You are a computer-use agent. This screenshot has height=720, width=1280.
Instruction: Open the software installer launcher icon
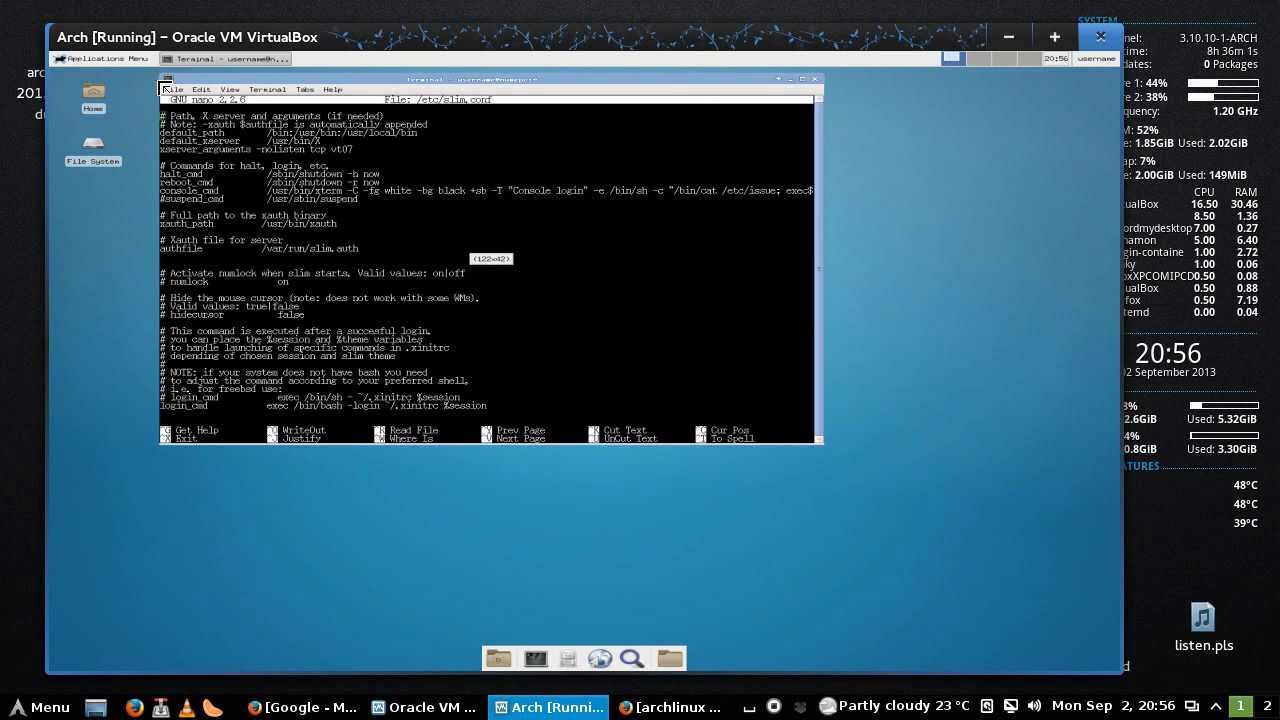pyautogui.click(x=161, y=707)
